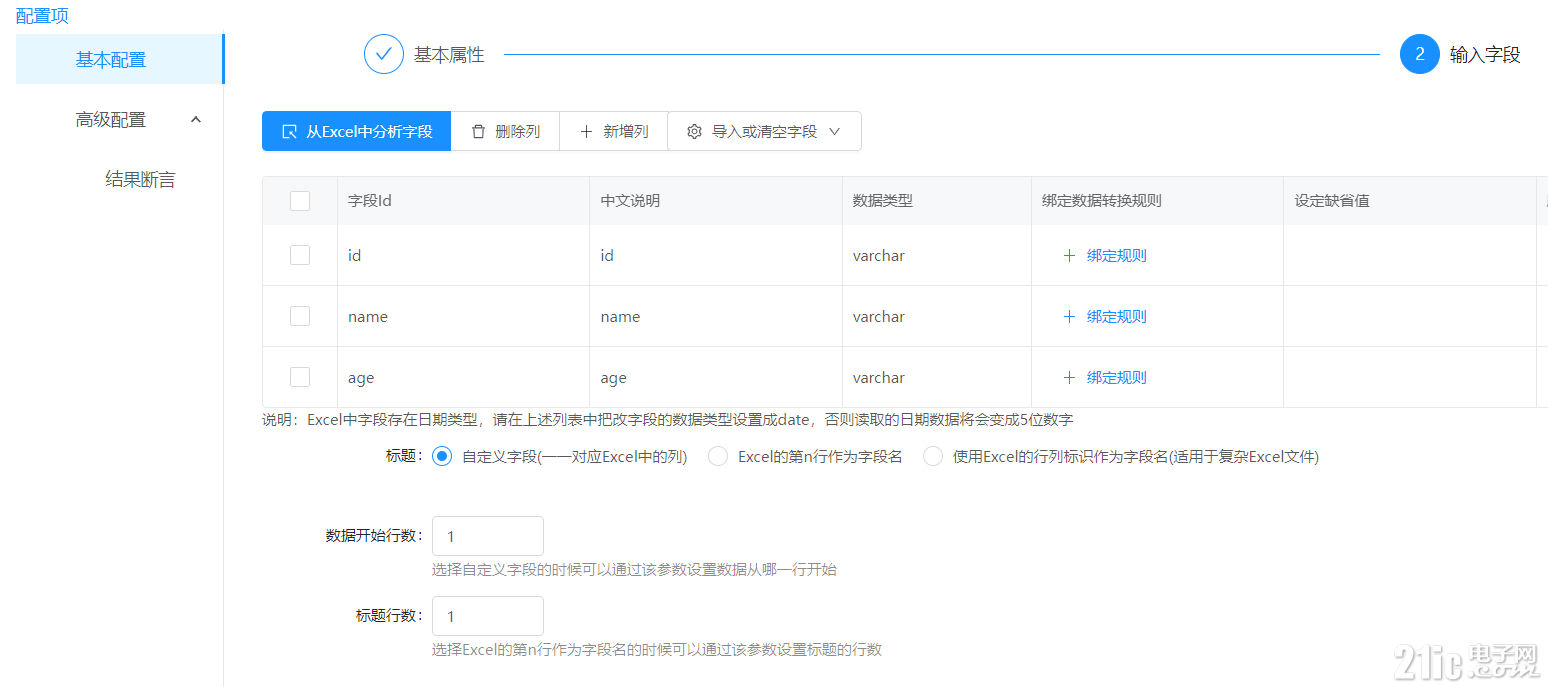Toggle the select-all checkbox in table header
The height and width of the screenshot is (687, 1548).
point(300,201)
